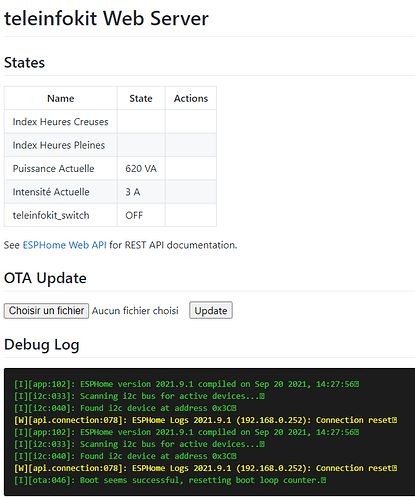Click the 620 VA state value
Screen dimensions: 415x500
click(x=141, y=169)
